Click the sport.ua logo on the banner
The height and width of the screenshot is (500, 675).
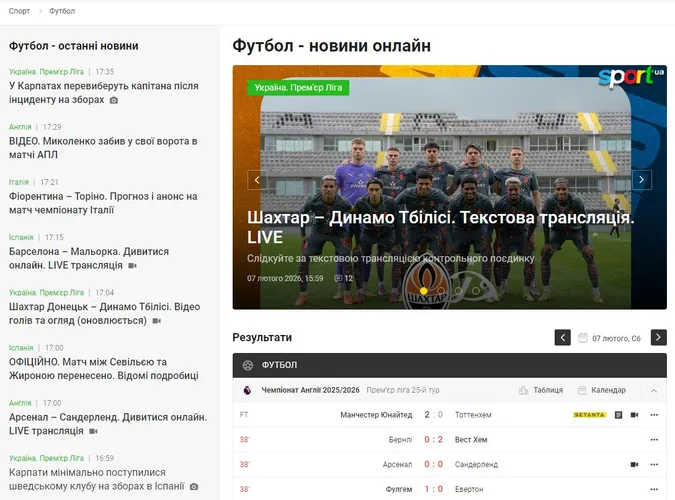pos(631,77)
